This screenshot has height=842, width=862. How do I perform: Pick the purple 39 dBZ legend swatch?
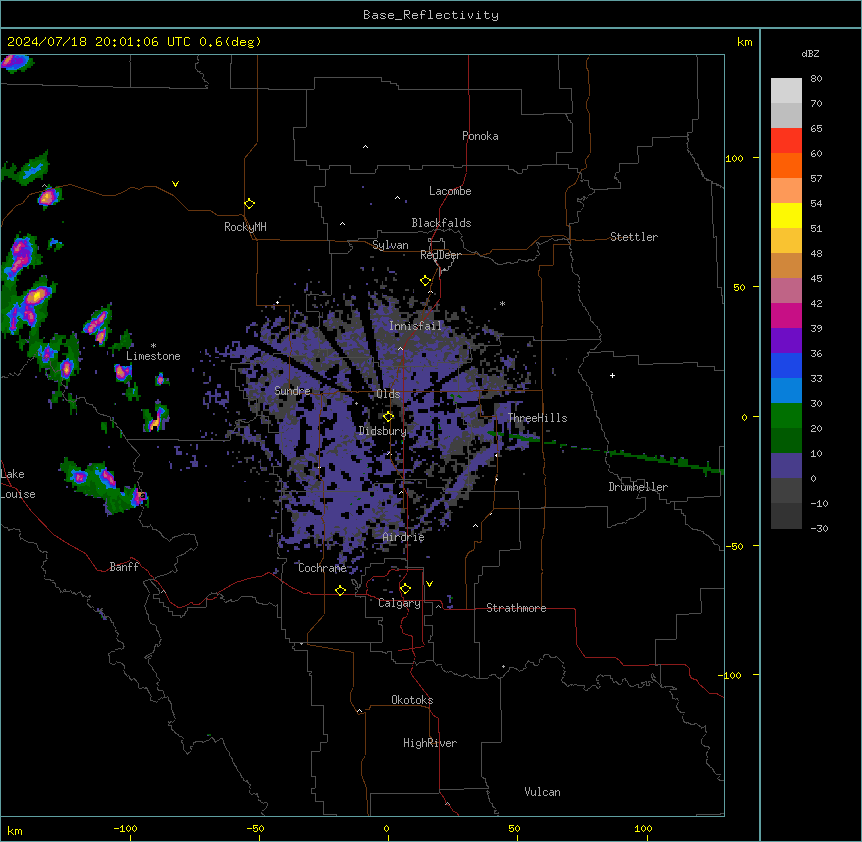click(786, 340)
